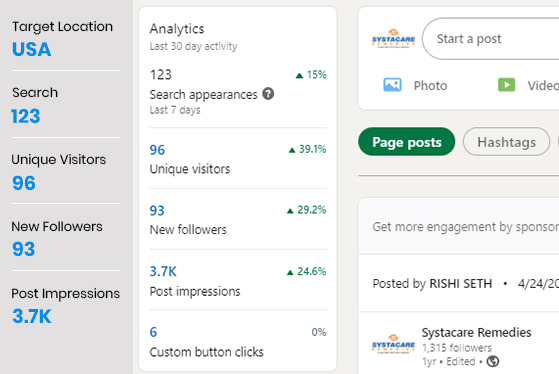Viewport: 559px width, 374px height.
Task: Open the 96 Unique visitors analytics link
Action: (190, 159)
